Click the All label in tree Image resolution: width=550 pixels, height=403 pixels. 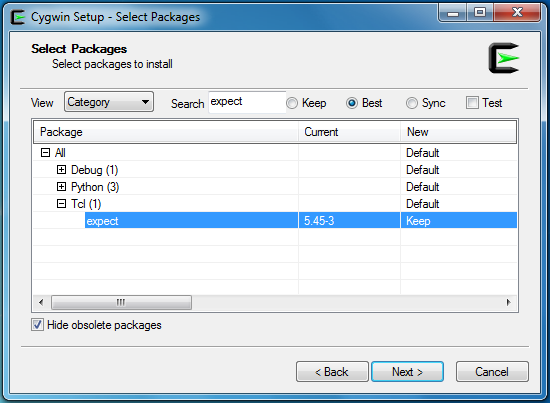point(60,153)
